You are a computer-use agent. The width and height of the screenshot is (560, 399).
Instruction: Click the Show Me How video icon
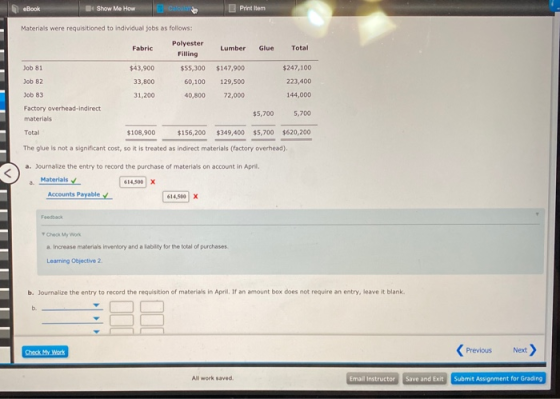[x=89, y=8]
